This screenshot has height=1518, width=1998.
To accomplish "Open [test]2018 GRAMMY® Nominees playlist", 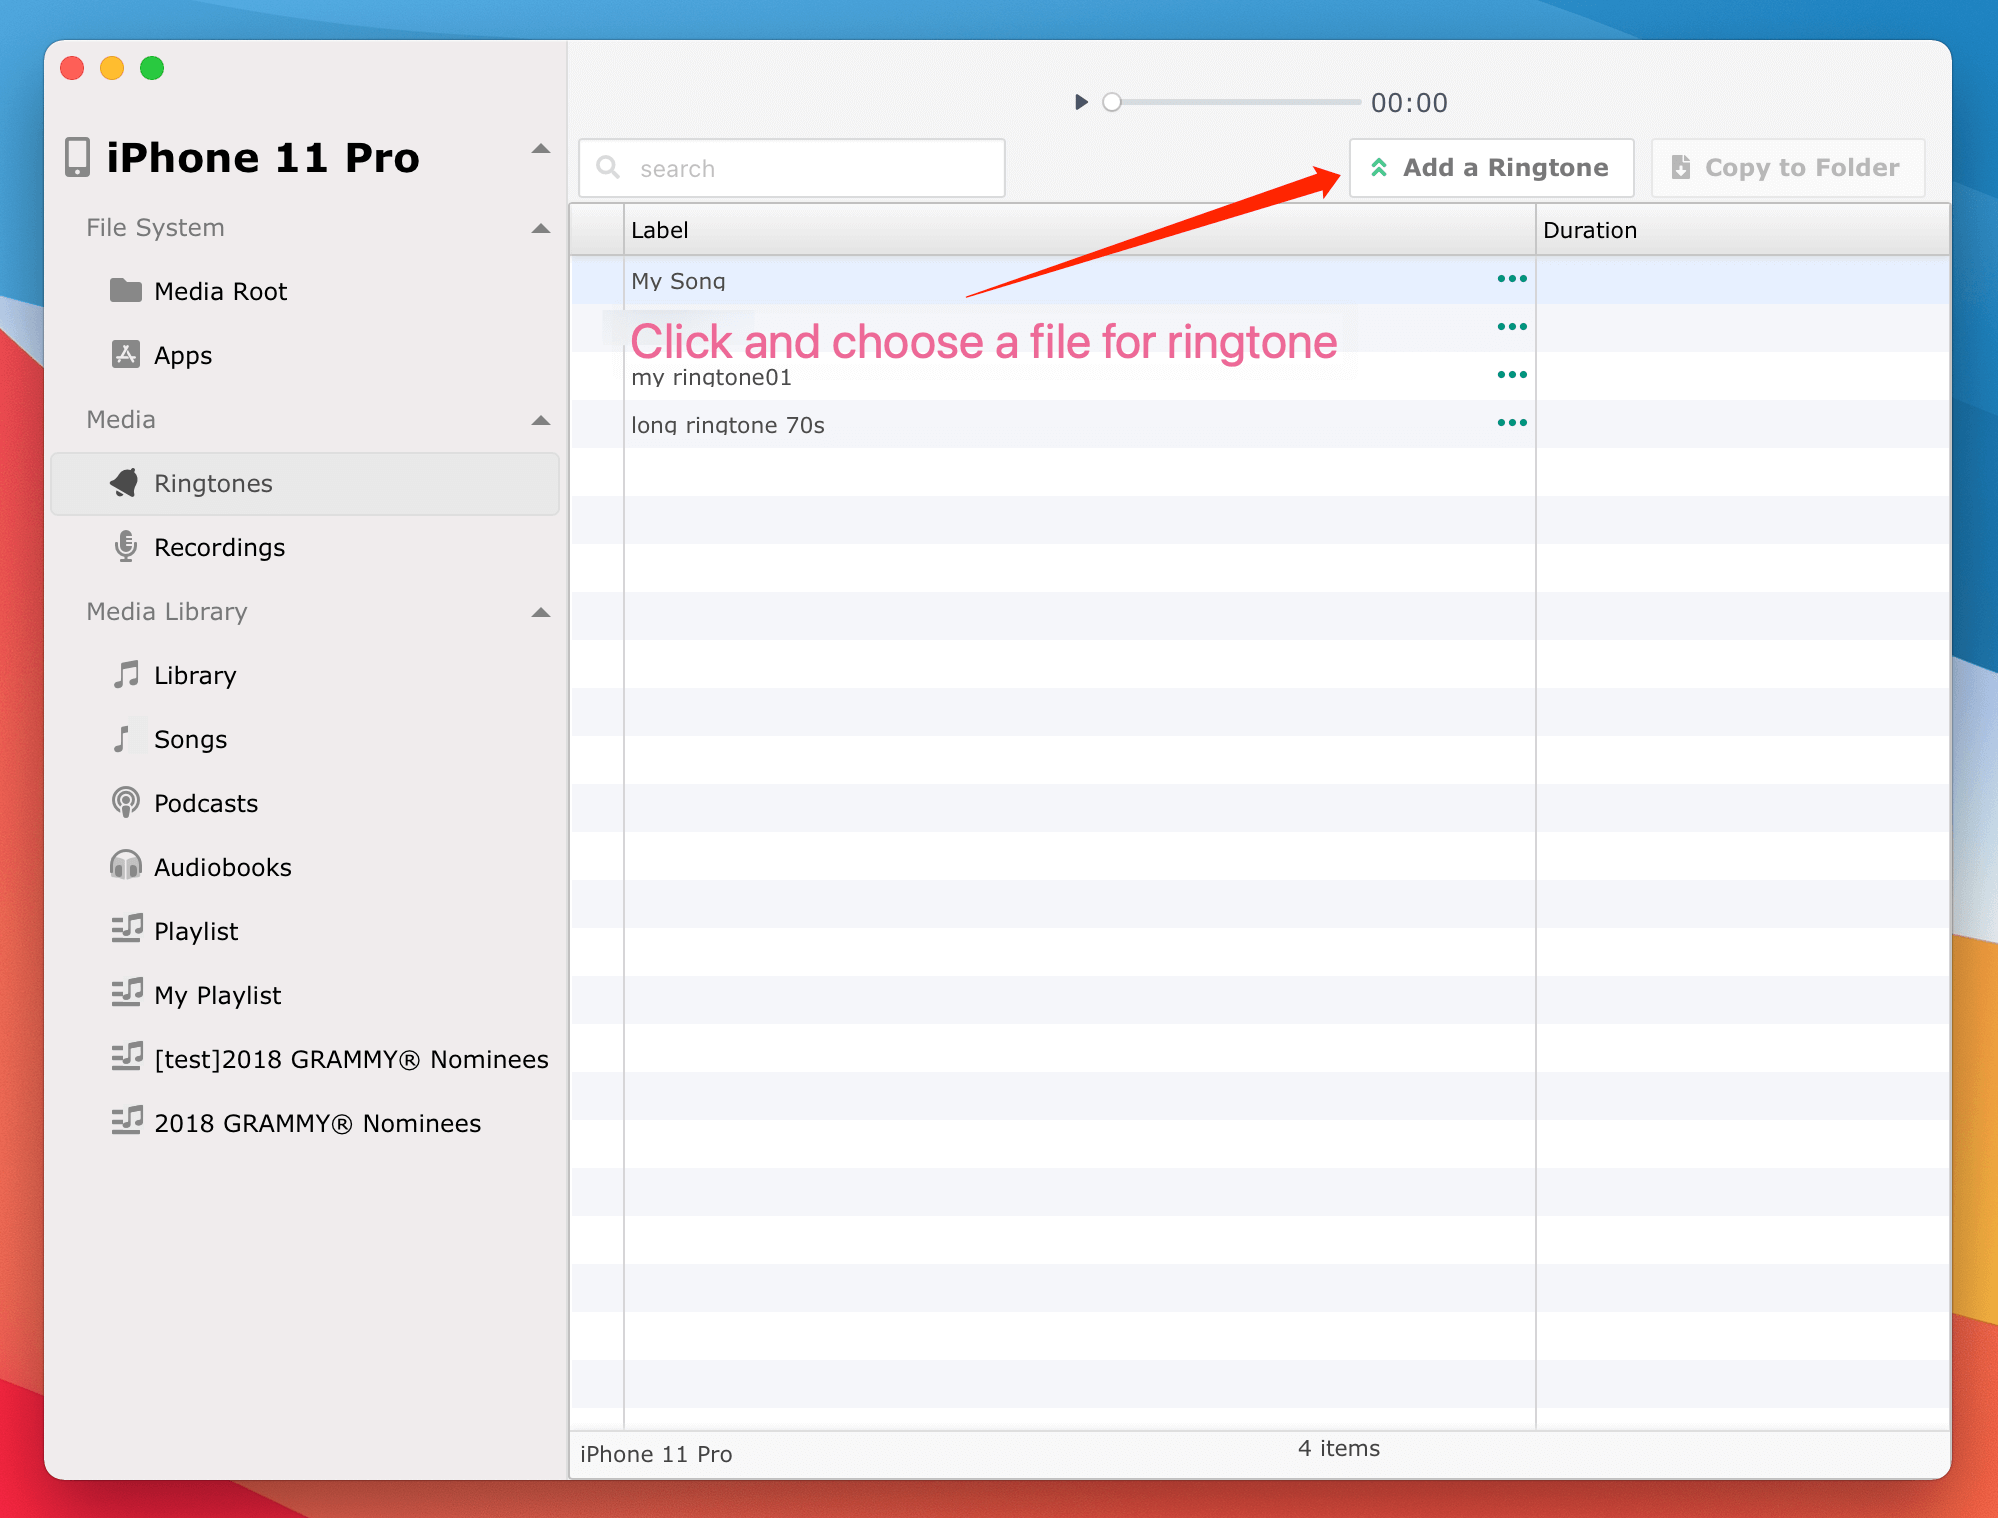I will 305,1059.
